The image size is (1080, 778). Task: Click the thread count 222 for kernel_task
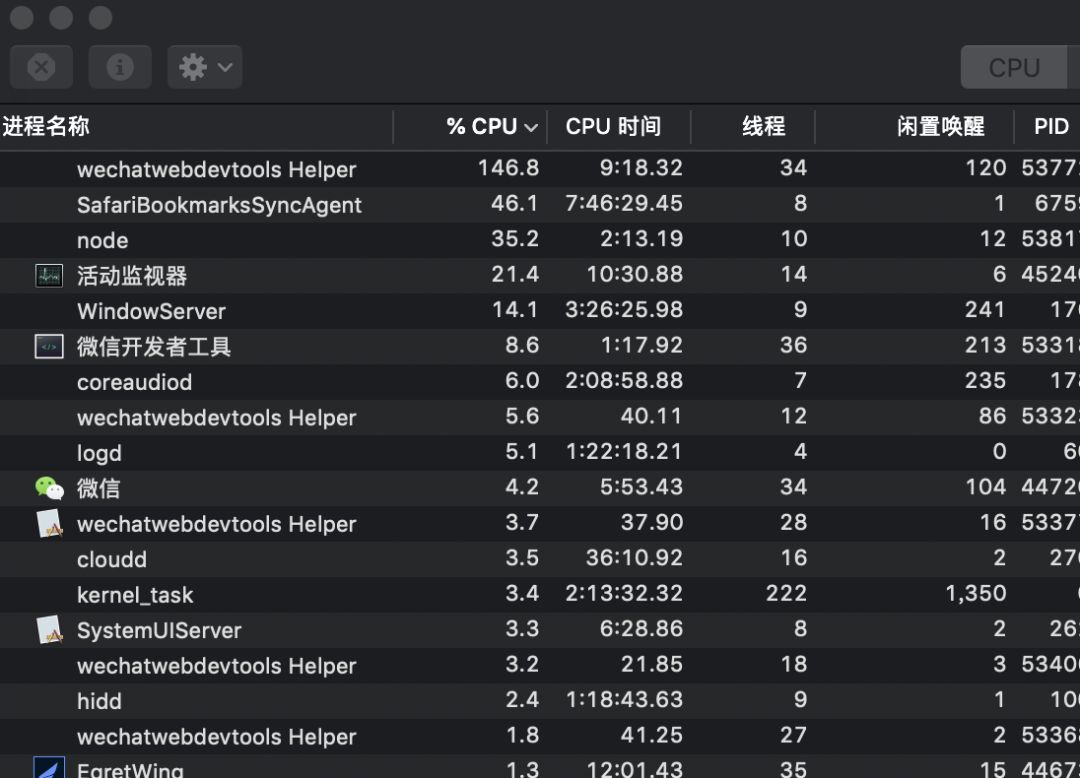pos(786,593)
